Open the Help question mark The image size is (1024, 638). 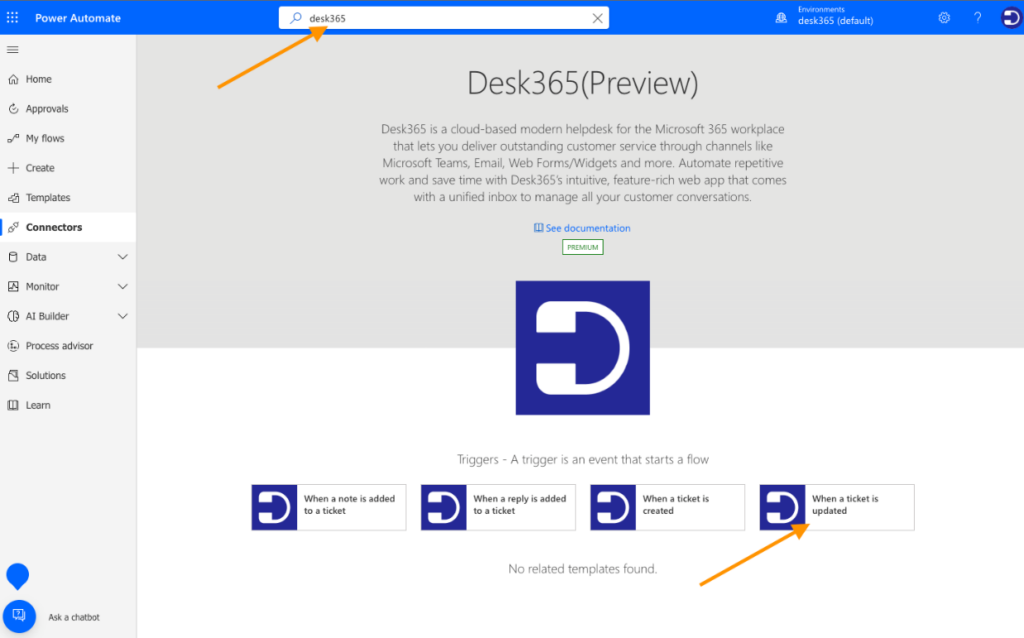978,18
